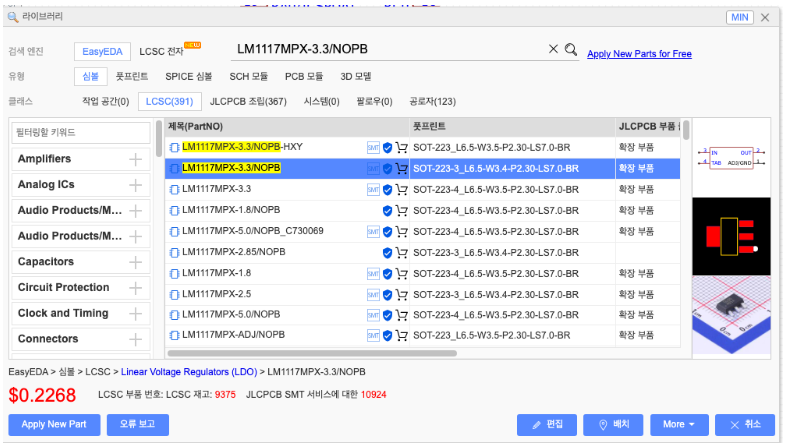Click the schematic symbol preview thumbnail

tap(731, 158)
